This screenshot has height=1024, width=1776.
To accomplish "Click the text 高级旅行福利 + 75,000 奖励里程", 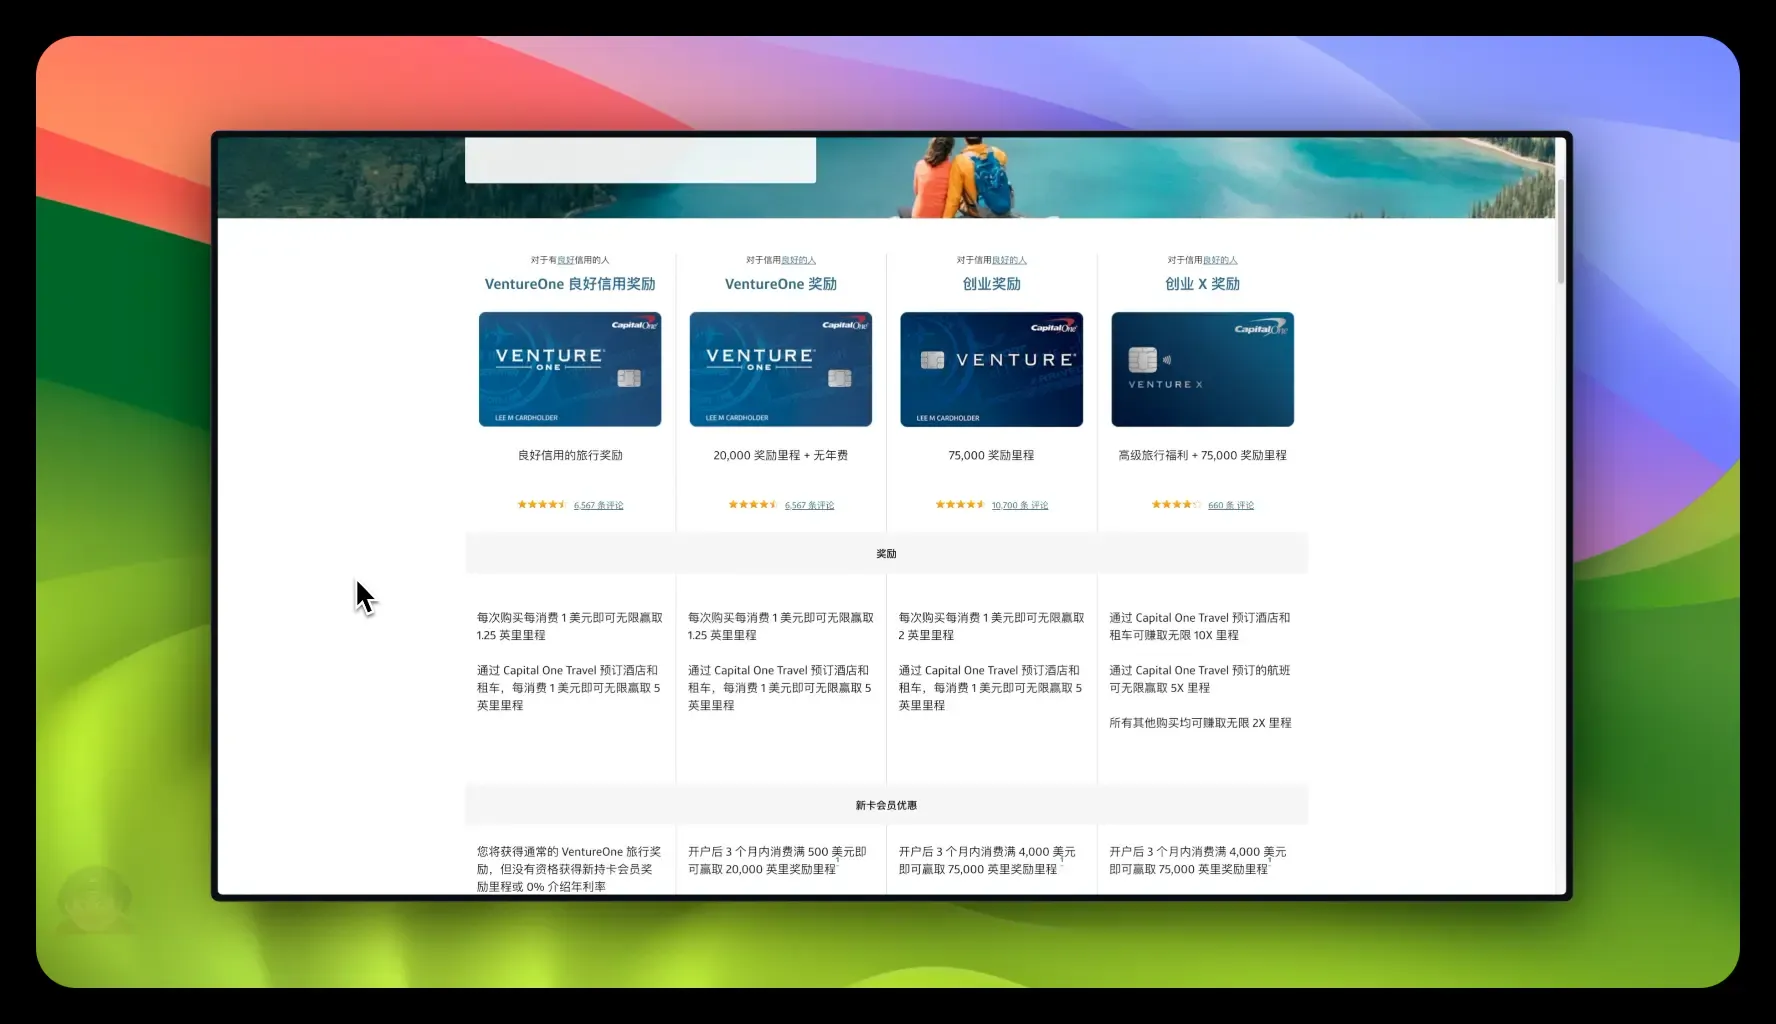I will click(1202, 455).
